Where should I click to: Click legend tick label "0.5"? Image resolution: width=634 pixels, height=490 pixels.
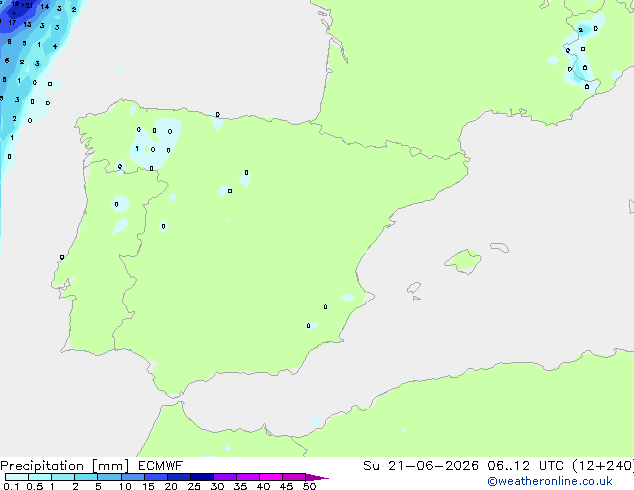[x=35, y=486]
